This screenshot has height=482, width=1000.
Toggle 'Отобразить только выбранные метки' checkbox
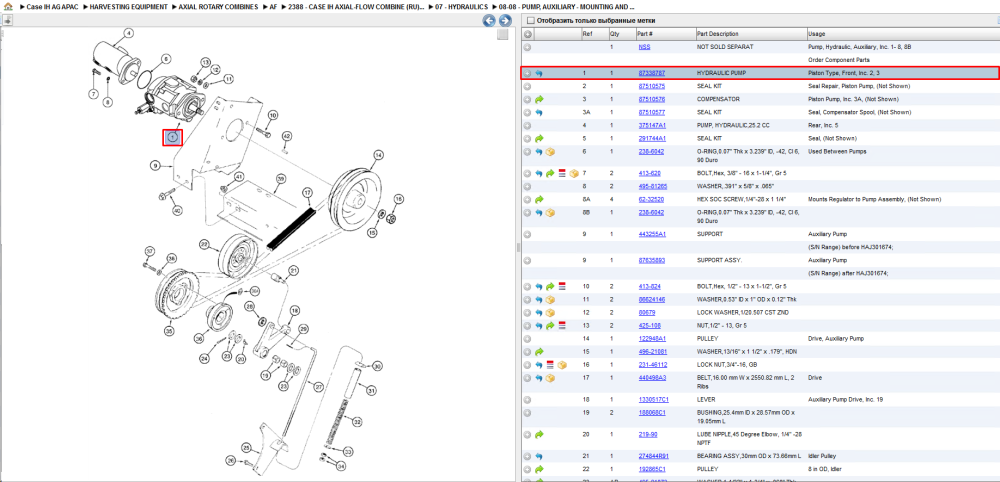531,20
